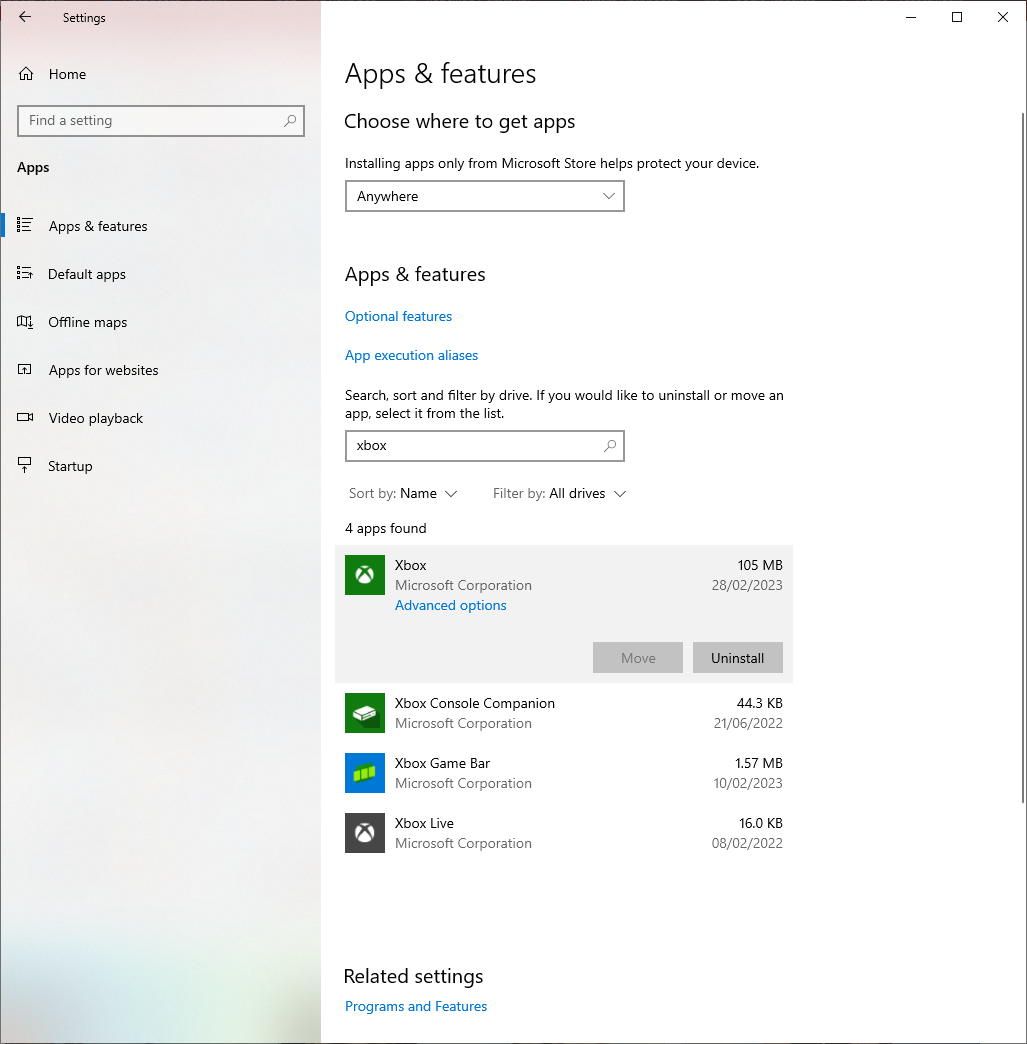
Task: Click the Video playback camera icon
Action: click(25, 417)
